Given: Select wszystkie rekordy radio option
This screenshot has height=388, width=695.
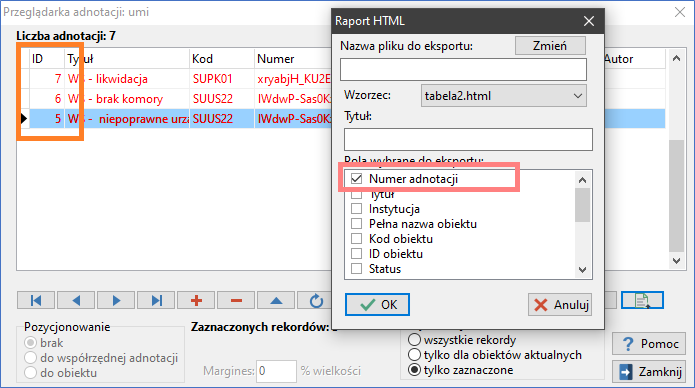Looking at the screenshot, I should point(414,340).
